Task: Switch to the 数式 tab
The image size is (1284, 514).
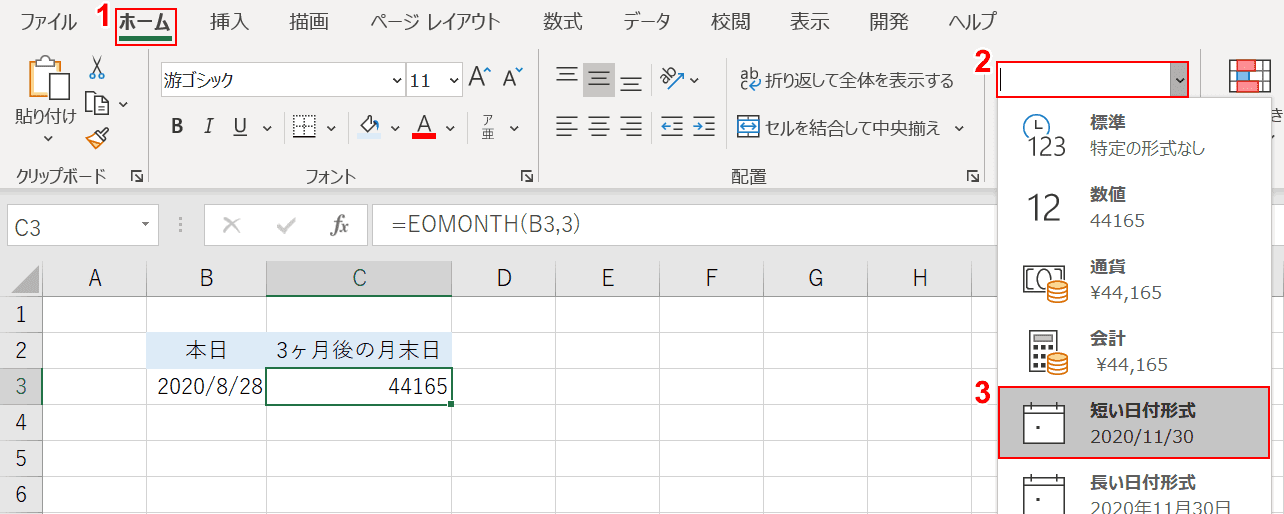Action: [x=563, y=21]
